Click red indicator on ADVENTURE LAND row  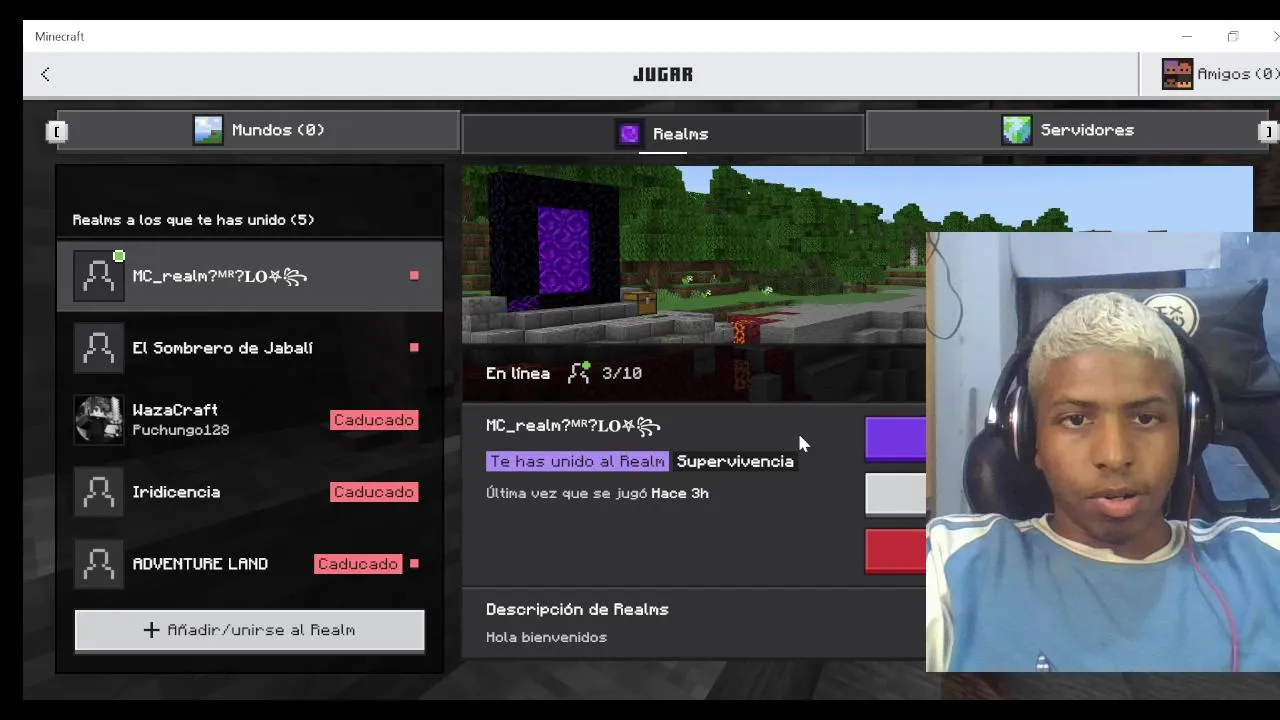click(414, 564)
